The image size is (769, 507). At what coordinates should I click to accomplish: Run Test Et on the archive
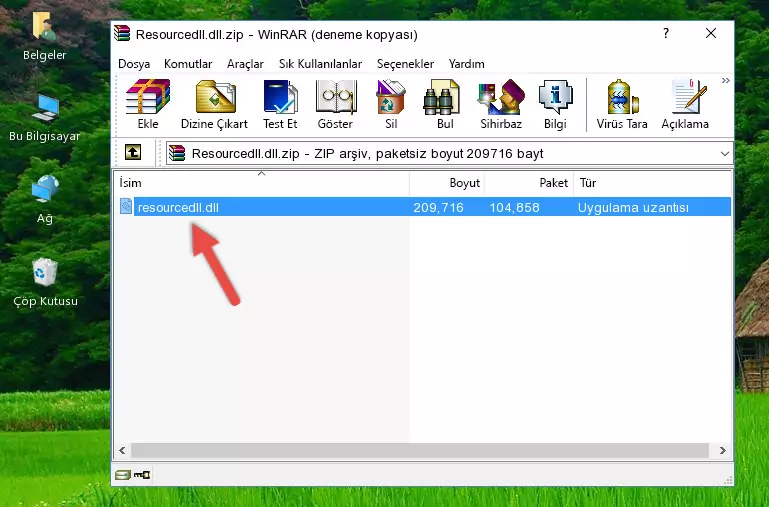280,104
